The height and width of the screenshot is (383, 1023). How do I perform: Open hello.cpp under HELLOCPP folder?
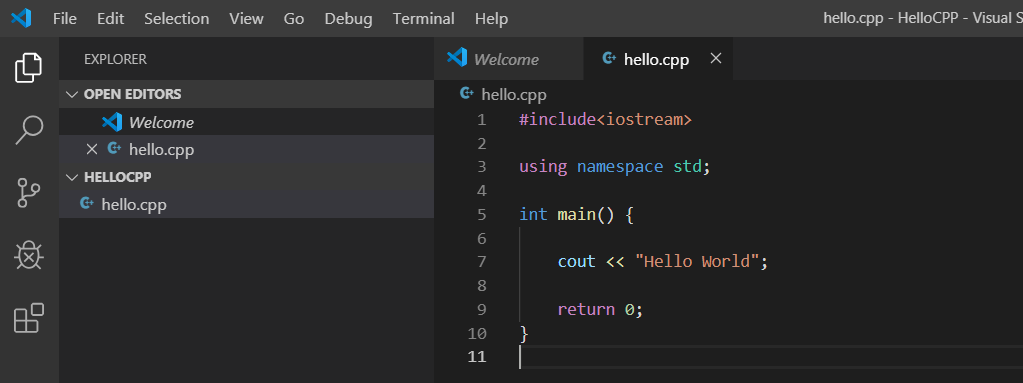click(246, 204)
